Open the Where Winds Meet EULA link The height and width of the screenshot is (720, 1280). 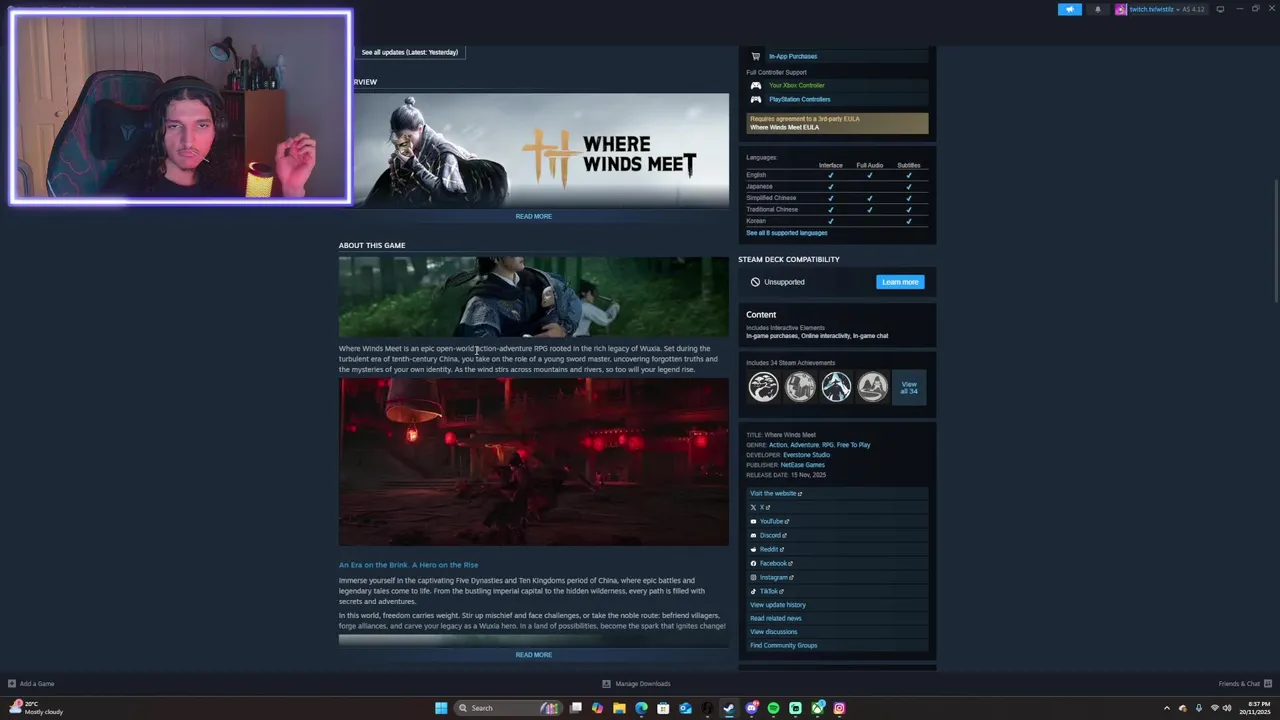click(x=785, y=127)
